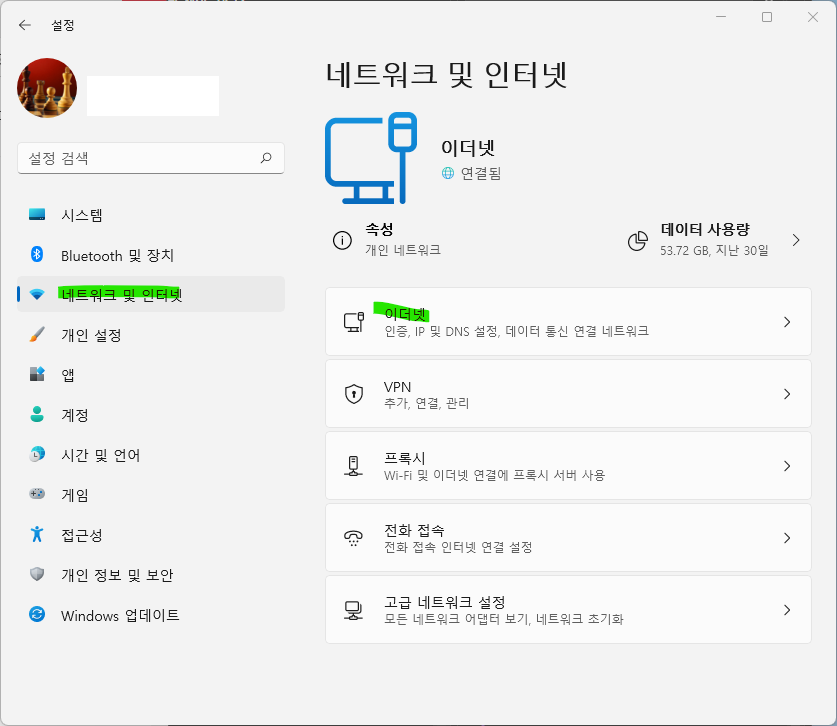Select the Bluetooth icon in sidebar
The image size is (837, 726).
coord(37,255)
